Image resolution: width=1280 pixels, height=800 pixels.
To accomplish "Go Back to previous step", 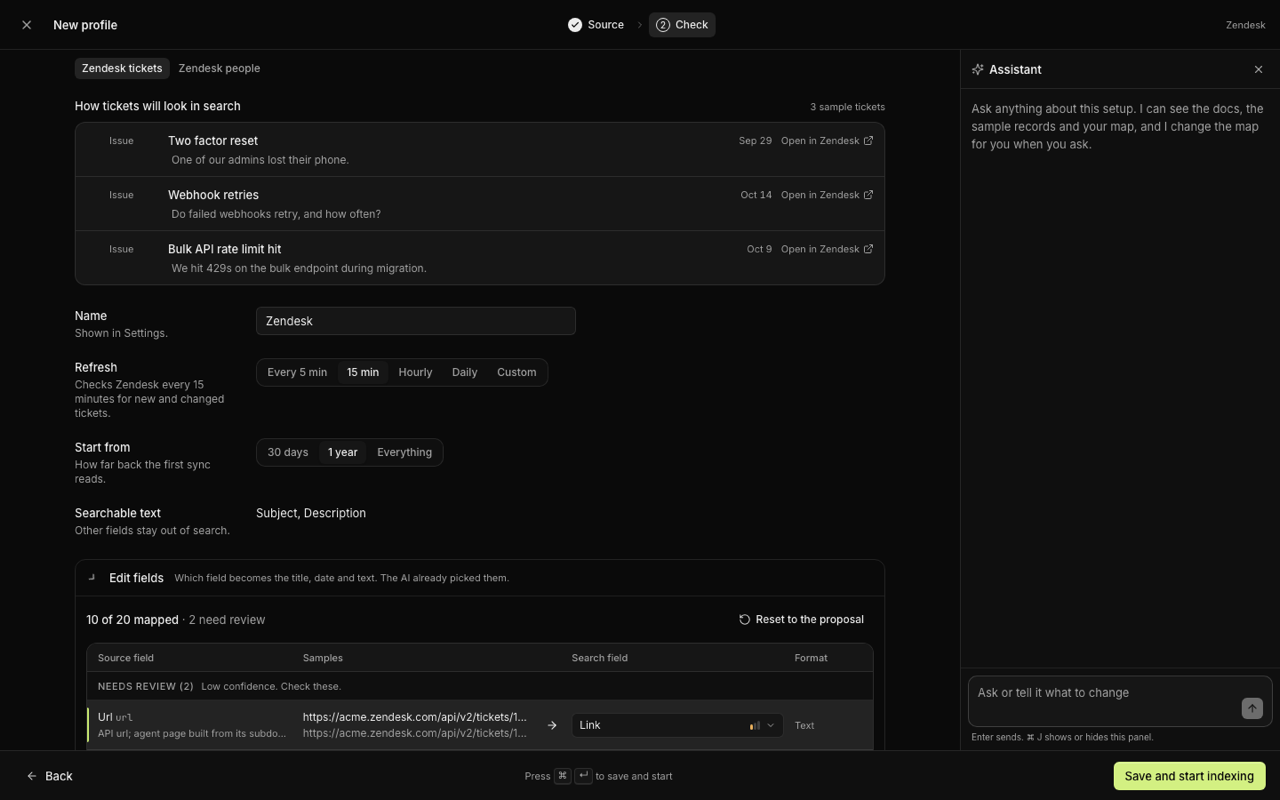I will coord(50,776).
